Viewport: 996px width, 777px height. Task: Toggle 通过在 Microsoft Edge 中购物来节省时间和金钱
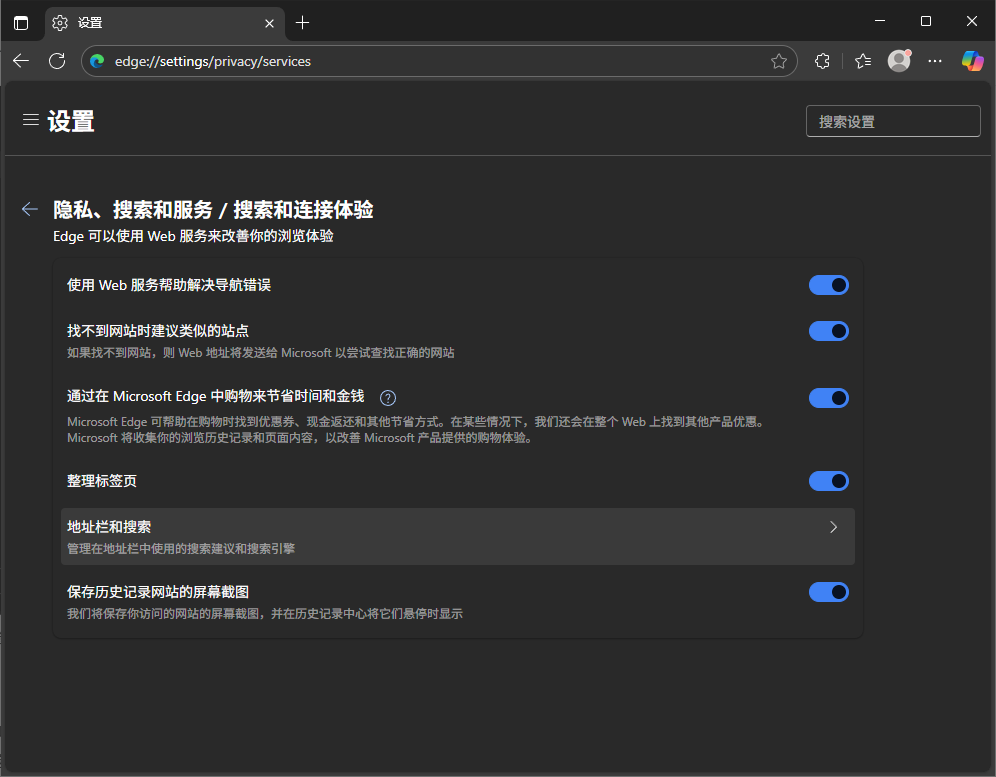click(x=828, y=397)
